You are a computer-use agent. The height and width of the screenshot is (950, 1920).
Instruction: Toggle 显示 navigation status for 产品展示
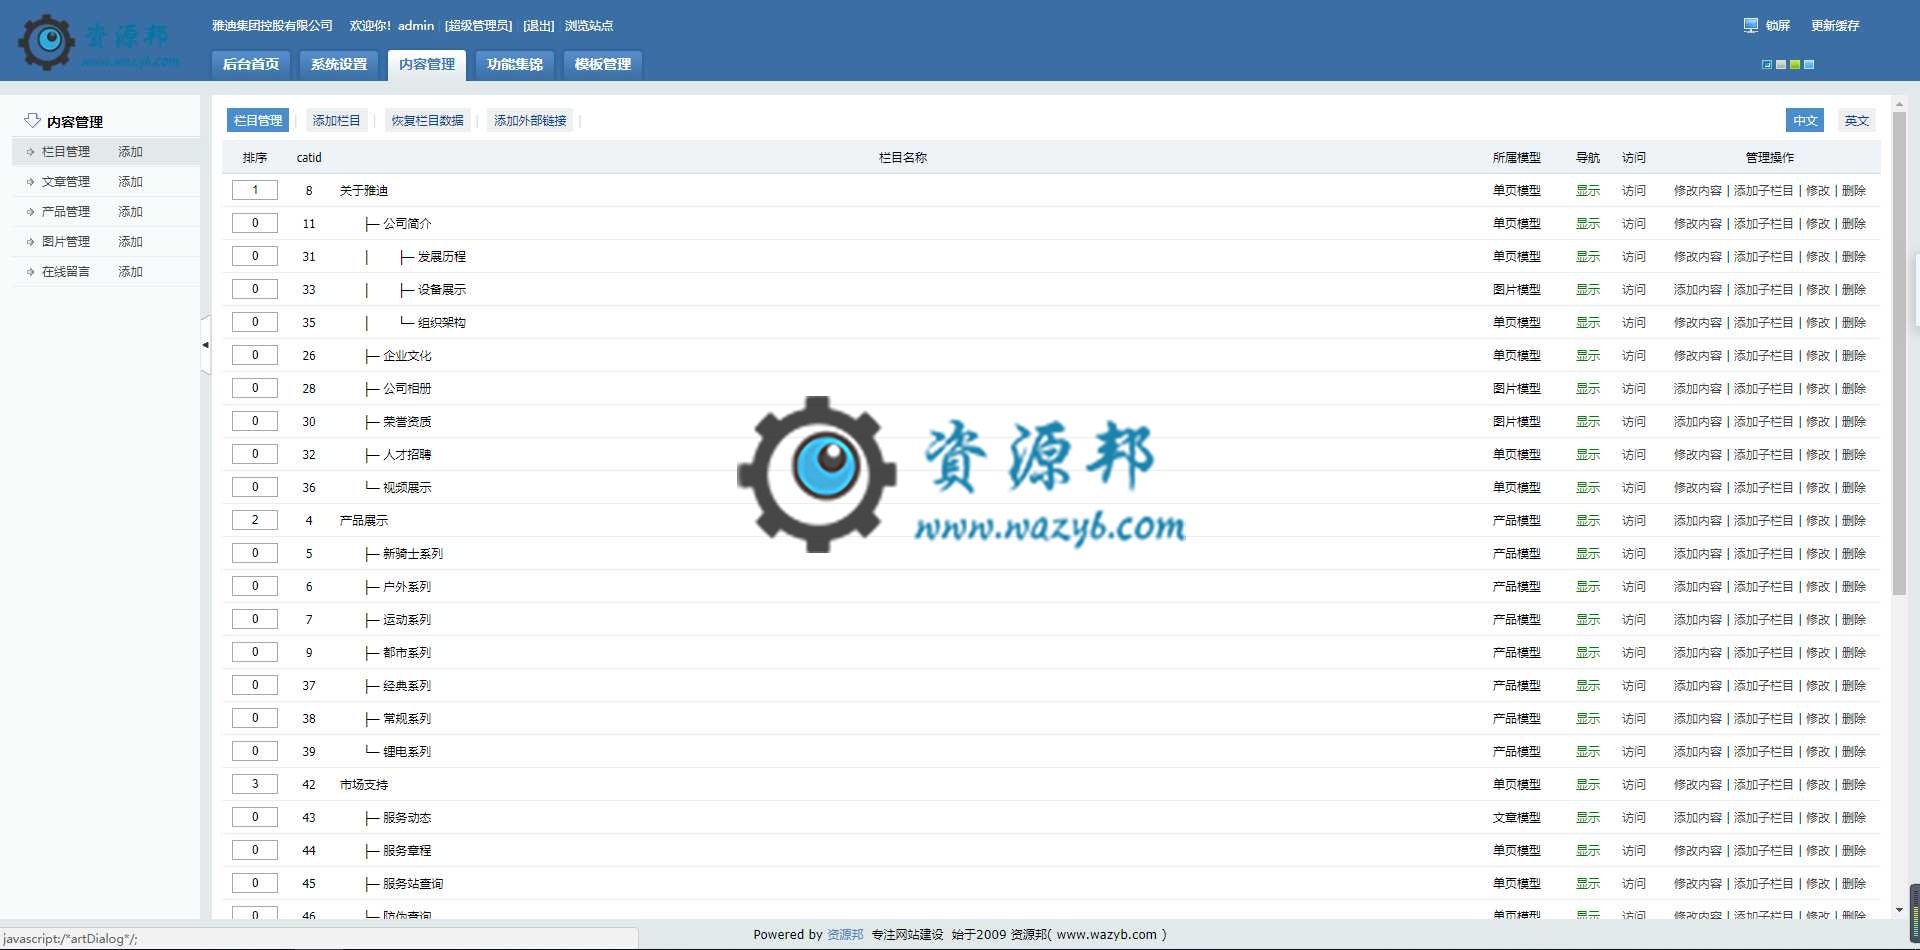(x=1588, y=521)
